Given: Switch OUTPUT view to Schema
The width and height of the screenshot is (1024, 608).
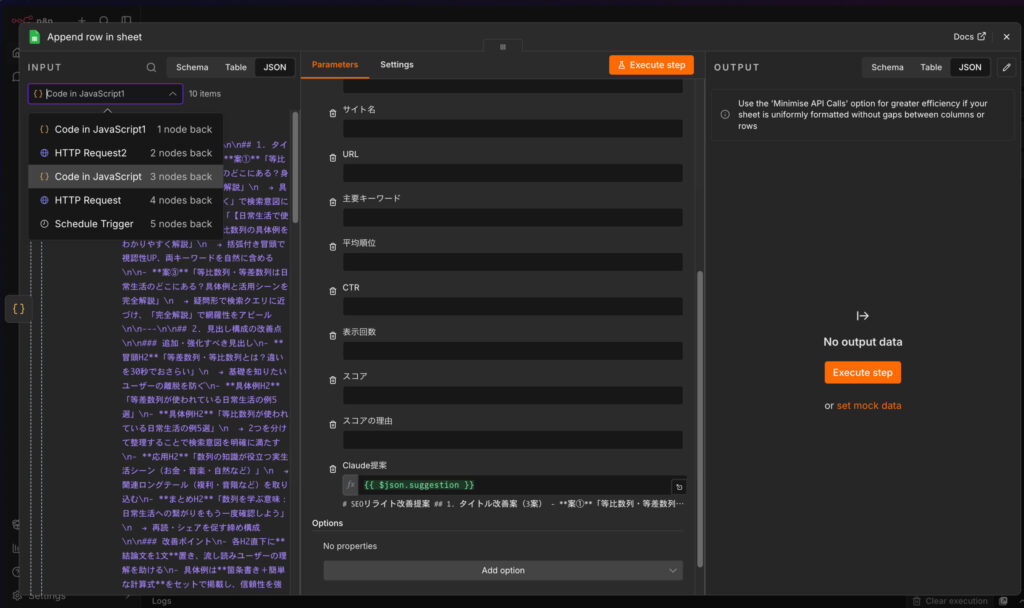Looking at the screenshot, I should (887, 67).
